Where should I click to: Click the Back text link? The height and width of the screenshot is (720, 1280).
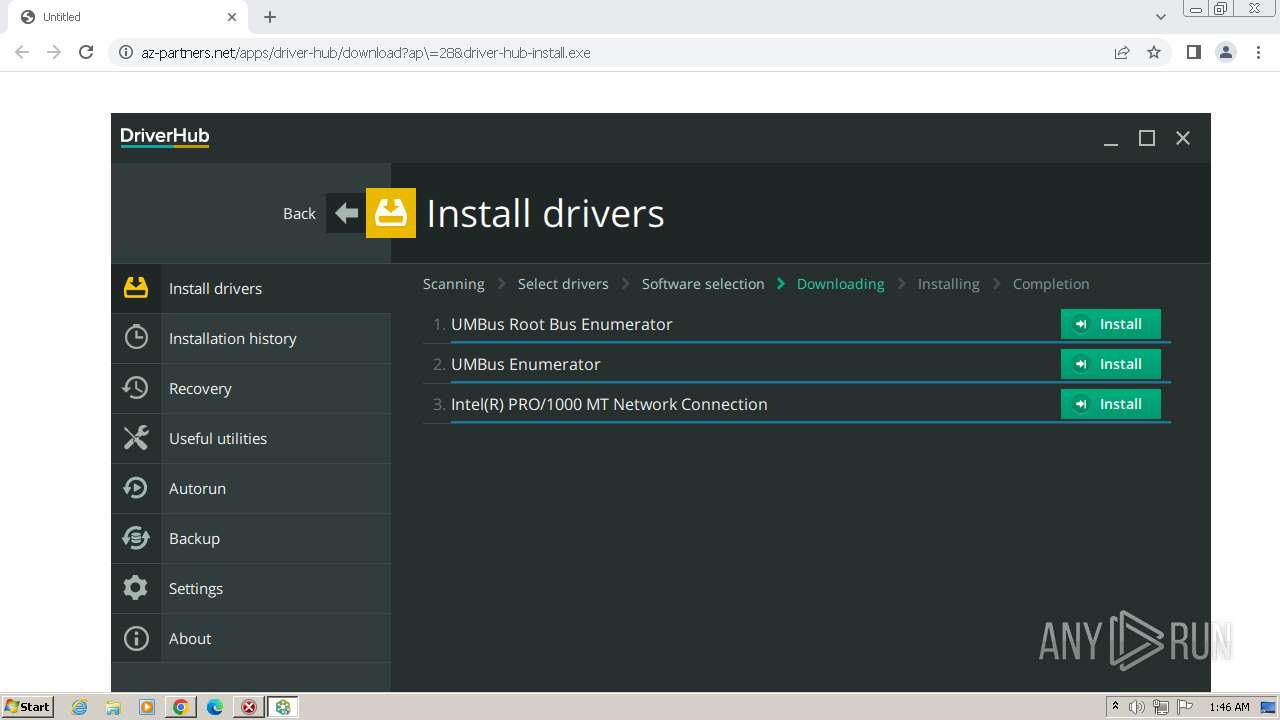click(299, 213)
